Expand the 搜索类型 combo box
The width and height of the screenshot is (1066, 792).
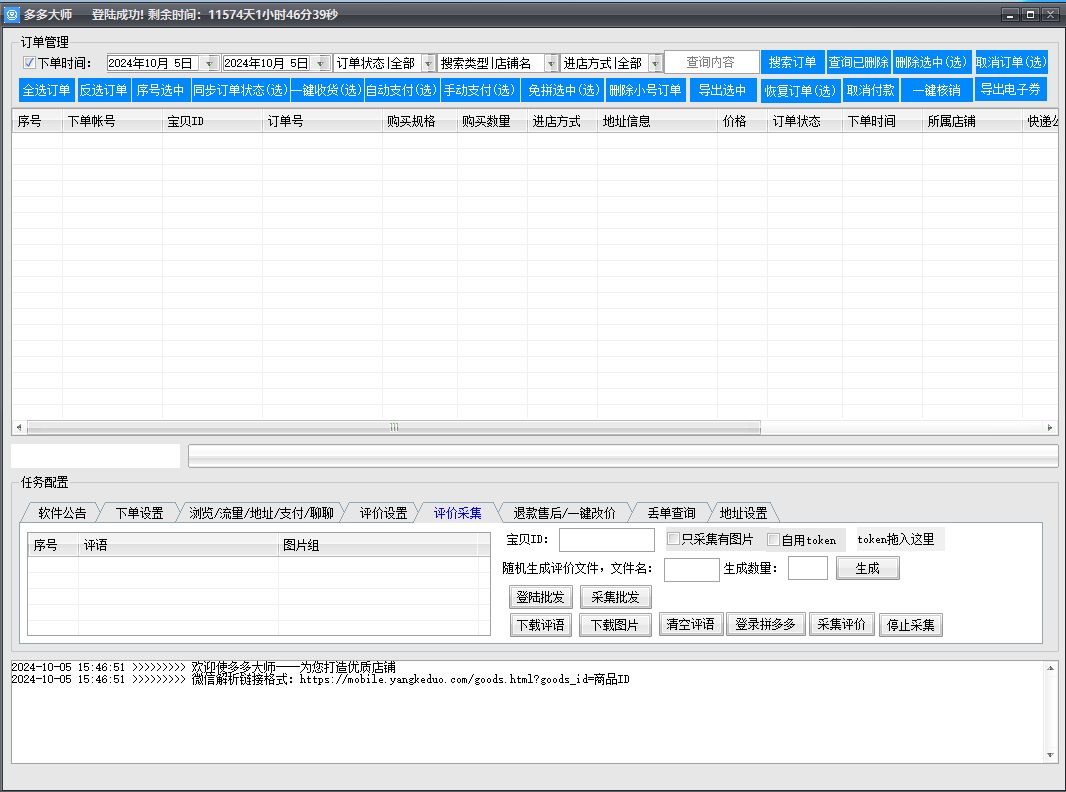[551, 63]
